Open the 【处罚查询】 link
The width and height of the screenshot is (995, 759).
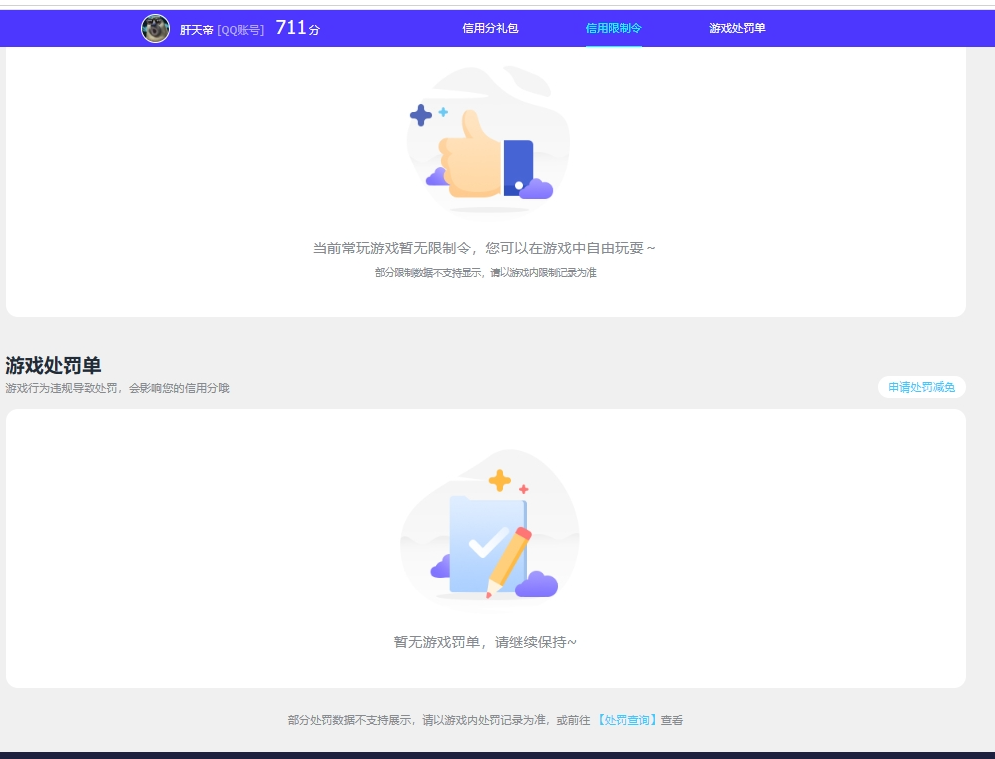(x=627, y=720)
